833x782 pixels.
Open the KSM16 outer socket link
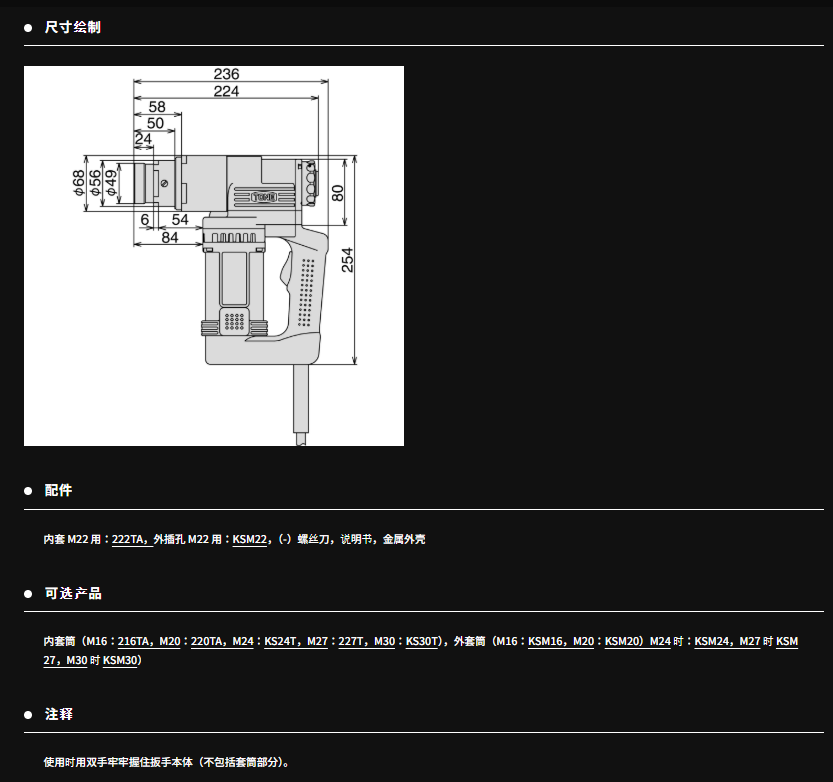[546, 641]
